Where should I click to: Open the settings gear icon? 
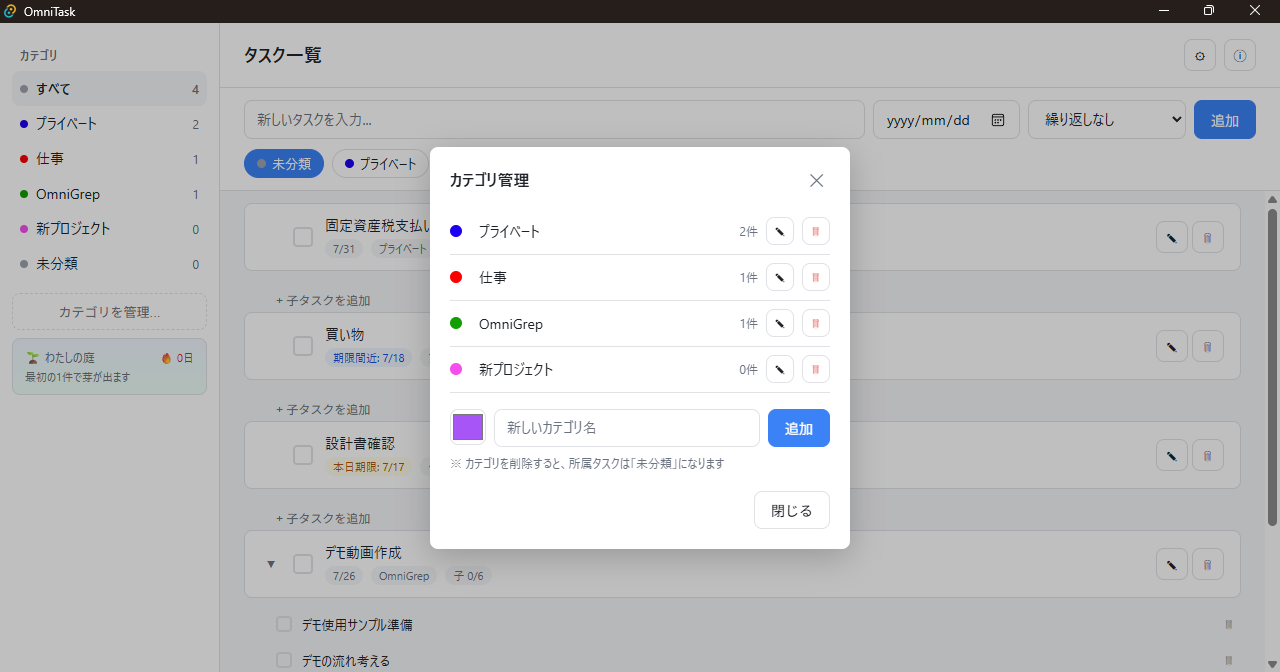1200,55
